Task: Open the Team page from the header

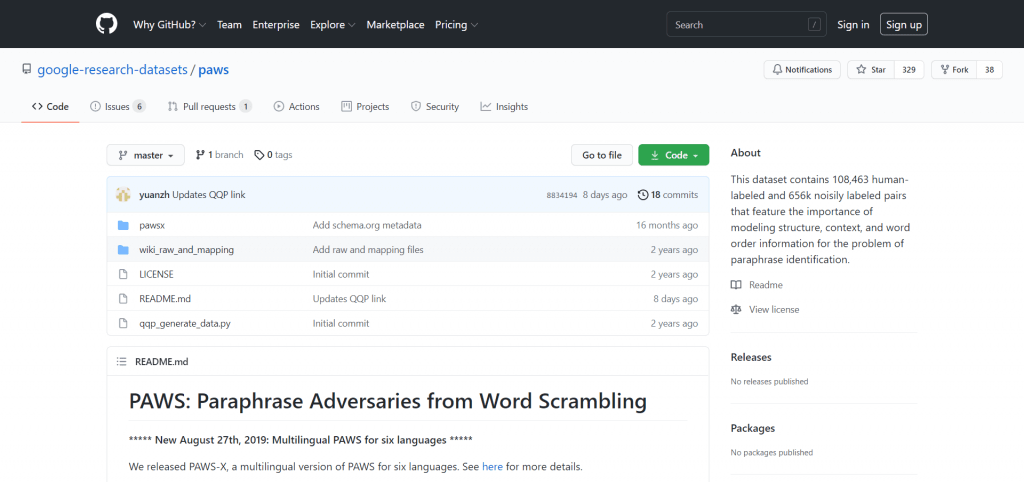Action: [229, 25]
